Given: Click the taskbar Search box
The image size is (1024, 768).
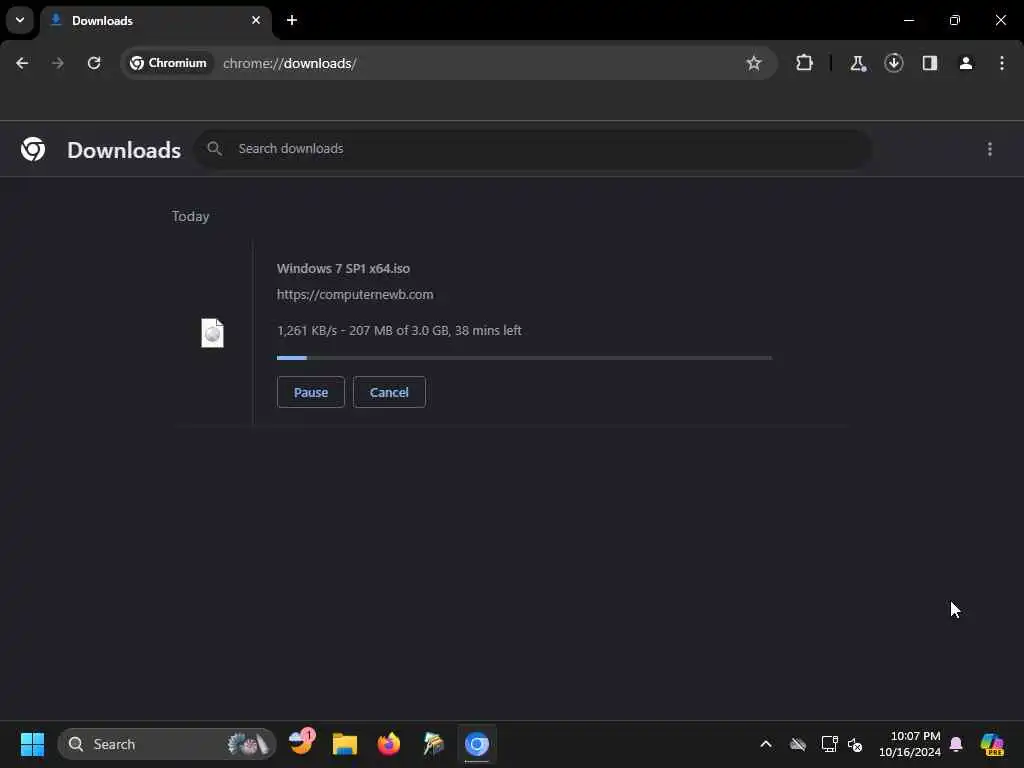Looking at the screenshot, I should [x=167, y=744].
